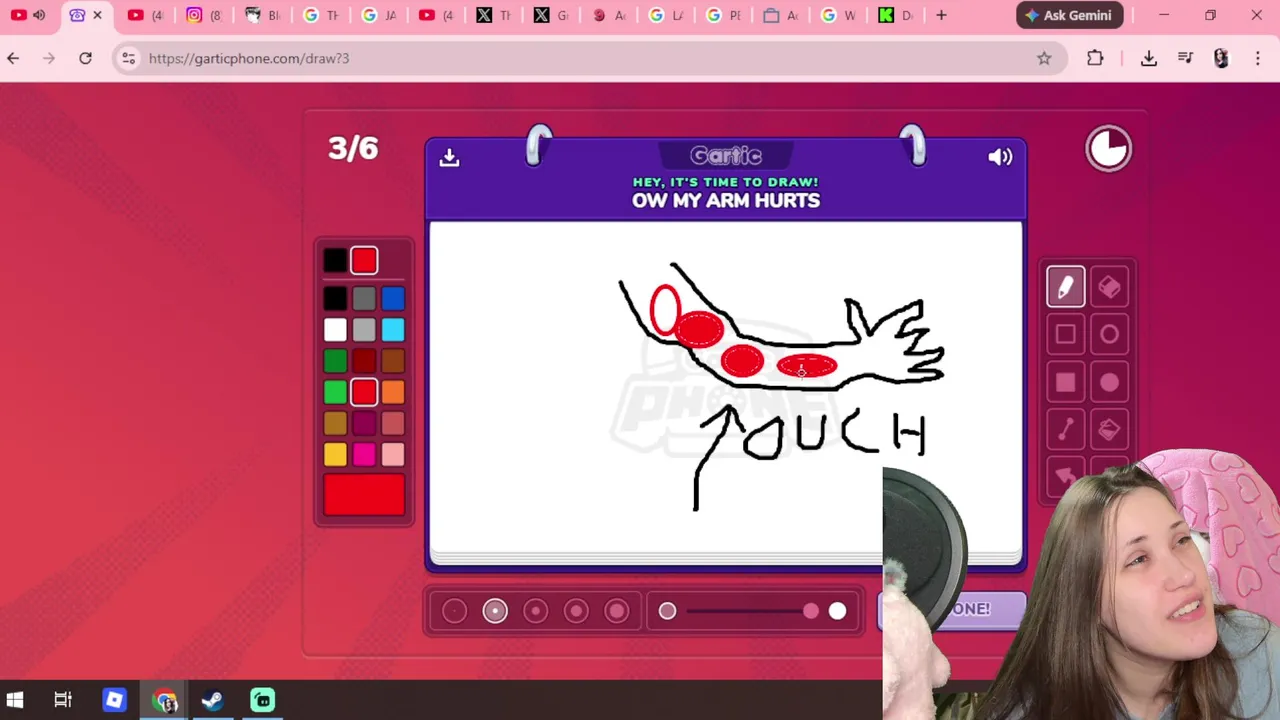
Task: Choose the second brush size
Action: pyautogui.click(x=495, y=611)
